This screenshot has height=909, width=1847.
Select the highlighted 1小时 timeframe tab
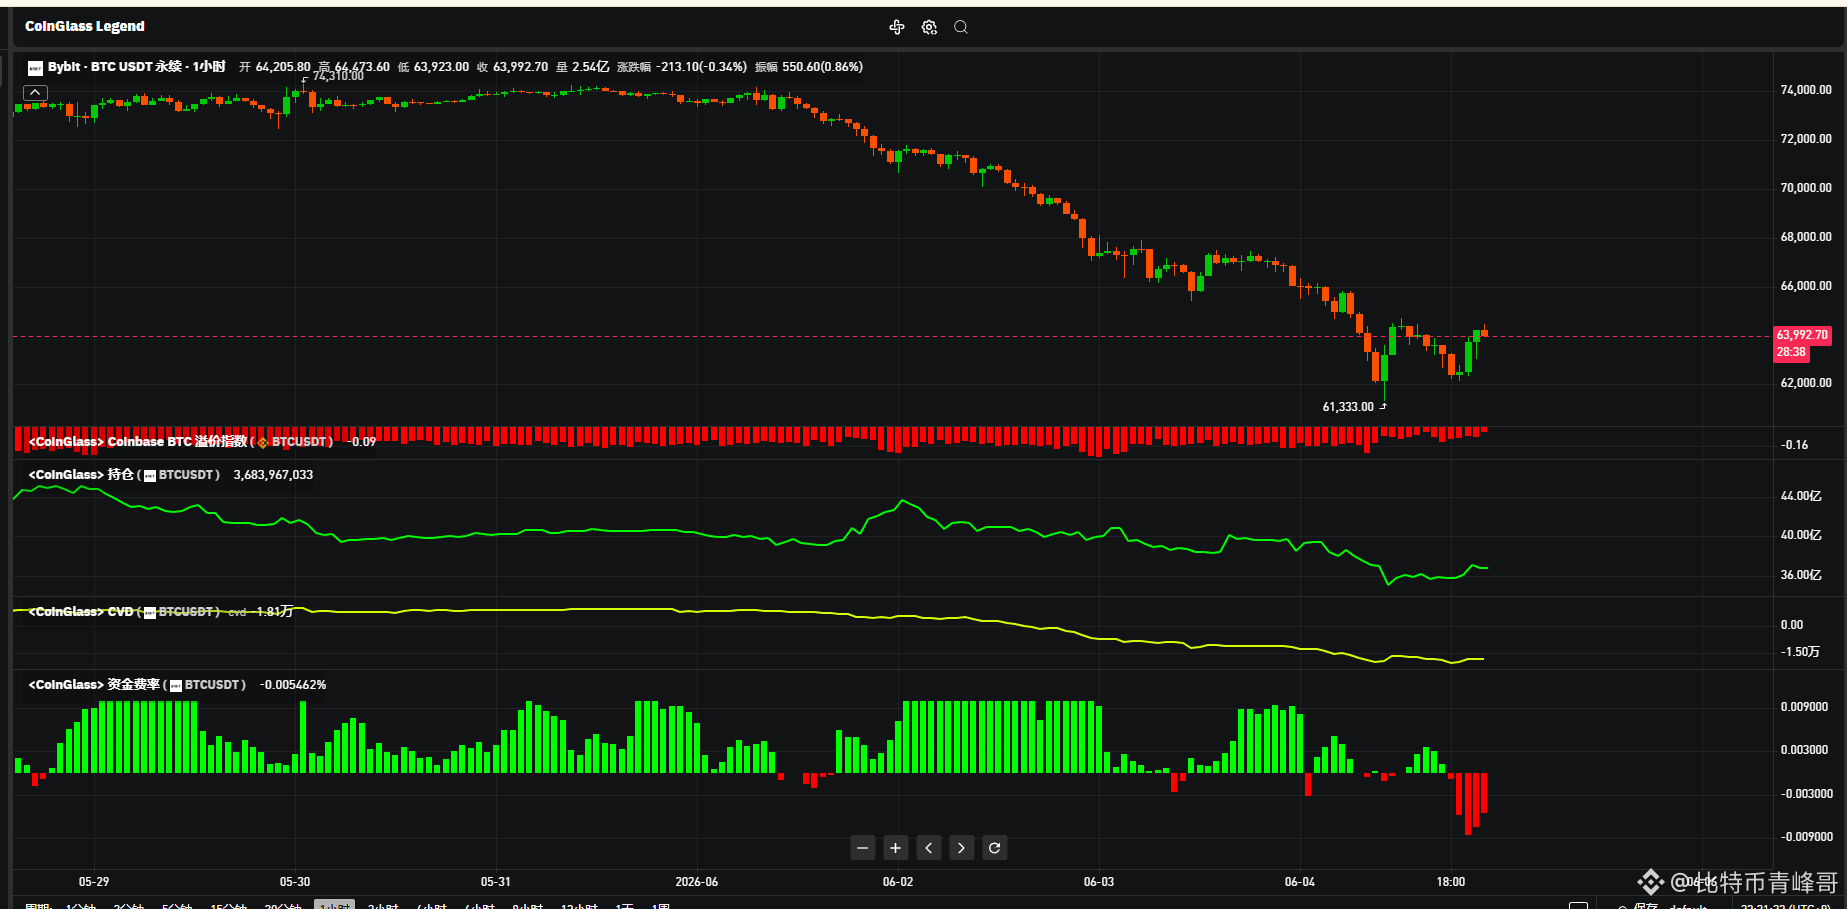[334, 905]
